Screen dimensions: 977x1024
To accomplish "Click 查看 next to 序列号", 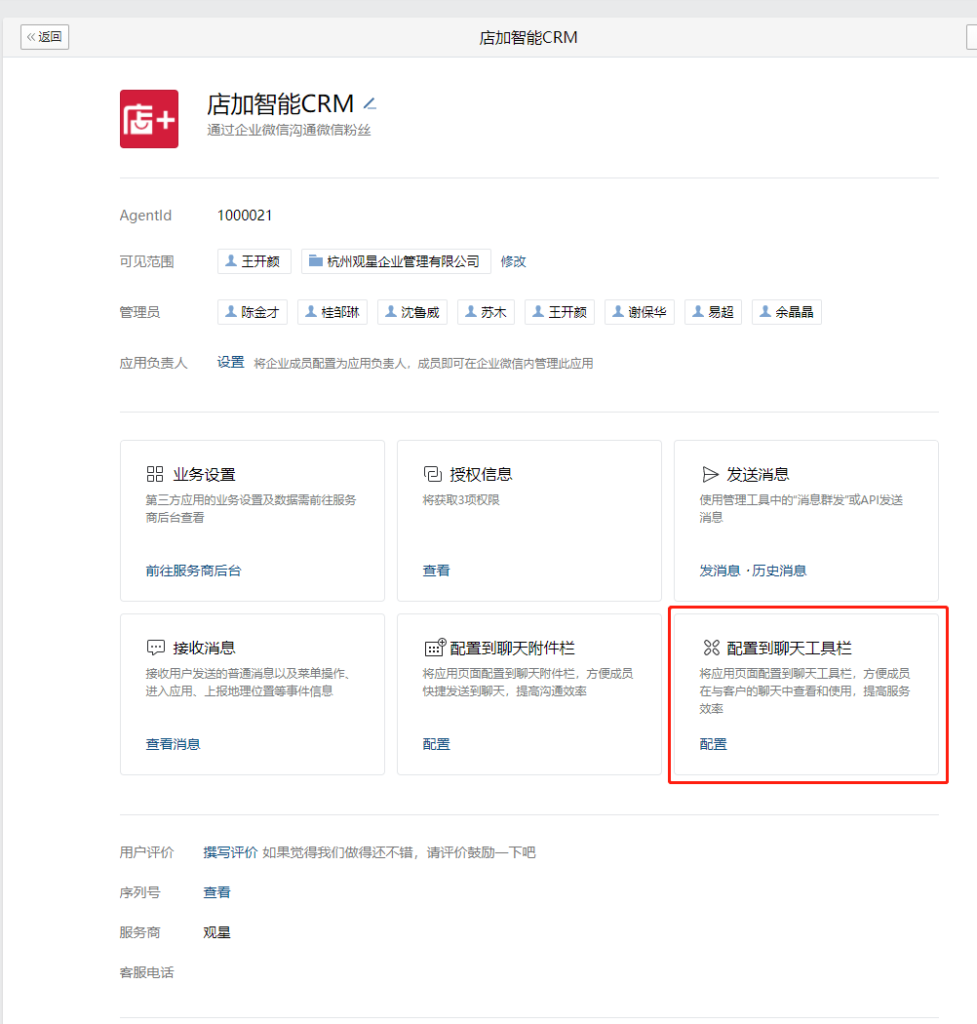I will [217, 892].
